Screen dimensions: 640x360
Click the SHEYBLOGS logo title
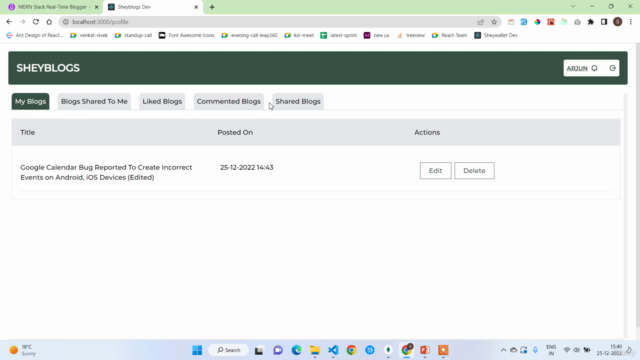click(48, 68)
